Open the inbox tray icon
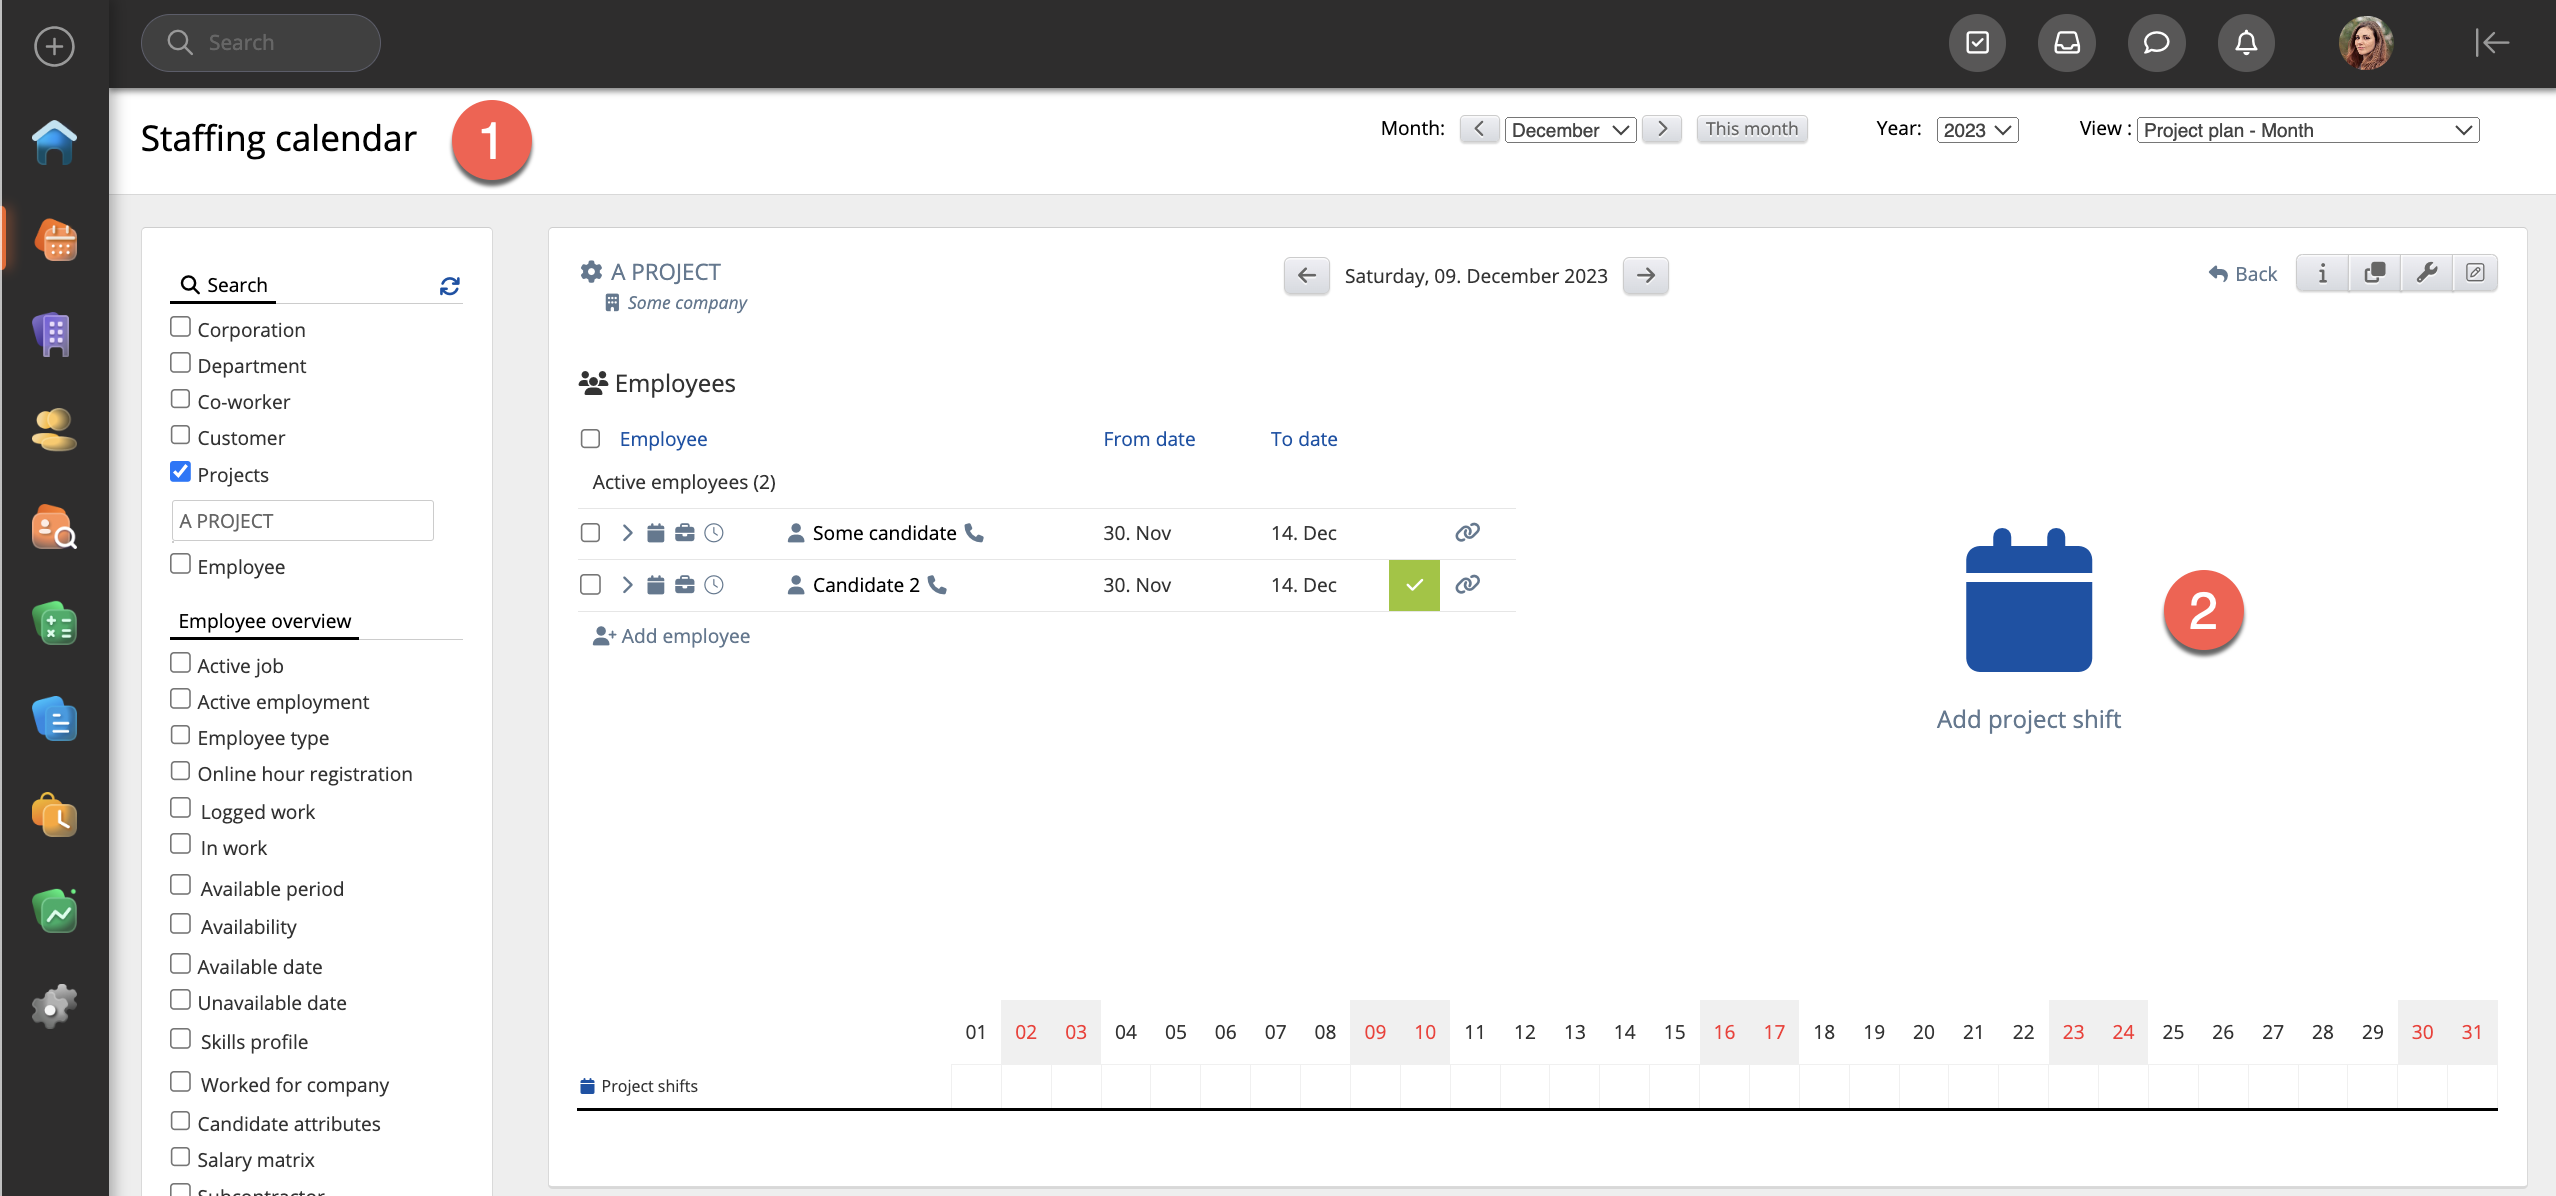2556x1196 pixels. 2066,43
